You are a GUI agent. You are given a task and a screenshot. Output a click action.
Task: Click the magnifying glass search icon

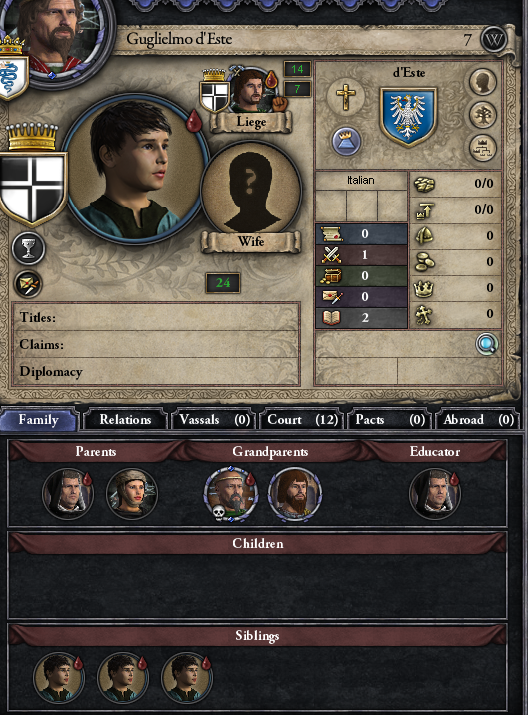(487, 344)
